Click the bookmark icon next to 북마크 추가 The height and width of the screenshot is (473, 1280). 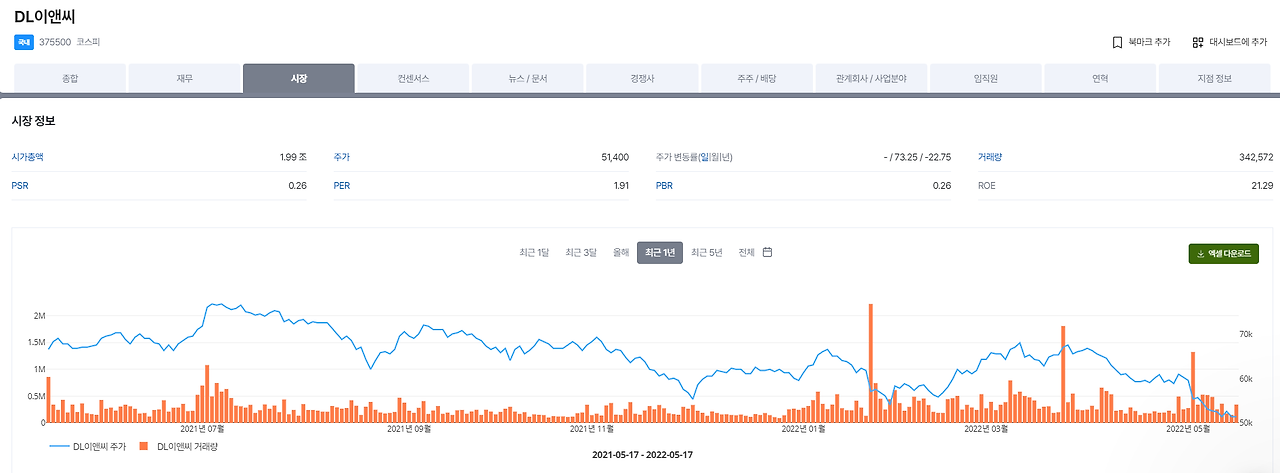click(1117, 42)
